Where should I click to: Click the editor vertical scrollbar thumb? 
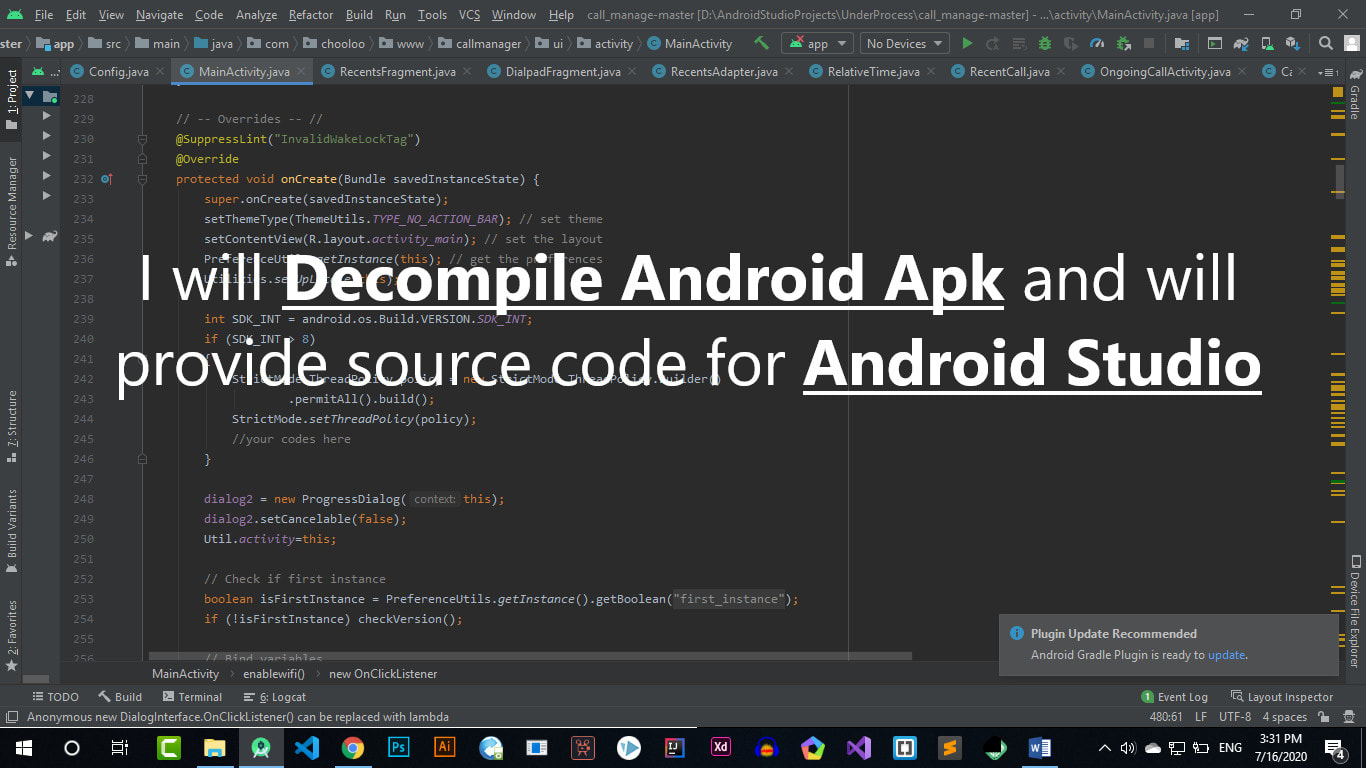click(x=1339, y=181)
